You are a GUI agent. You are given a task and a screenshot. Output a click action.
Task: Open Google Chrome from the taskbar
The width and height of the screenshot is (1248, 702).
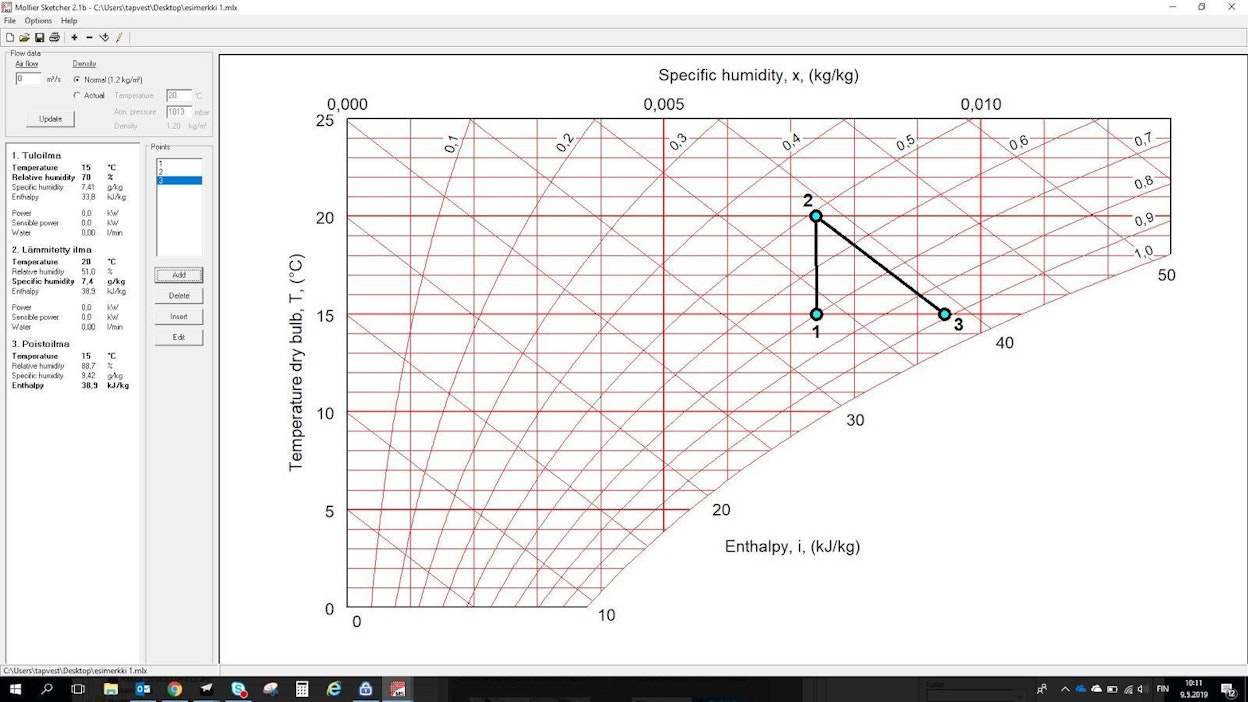175,689
